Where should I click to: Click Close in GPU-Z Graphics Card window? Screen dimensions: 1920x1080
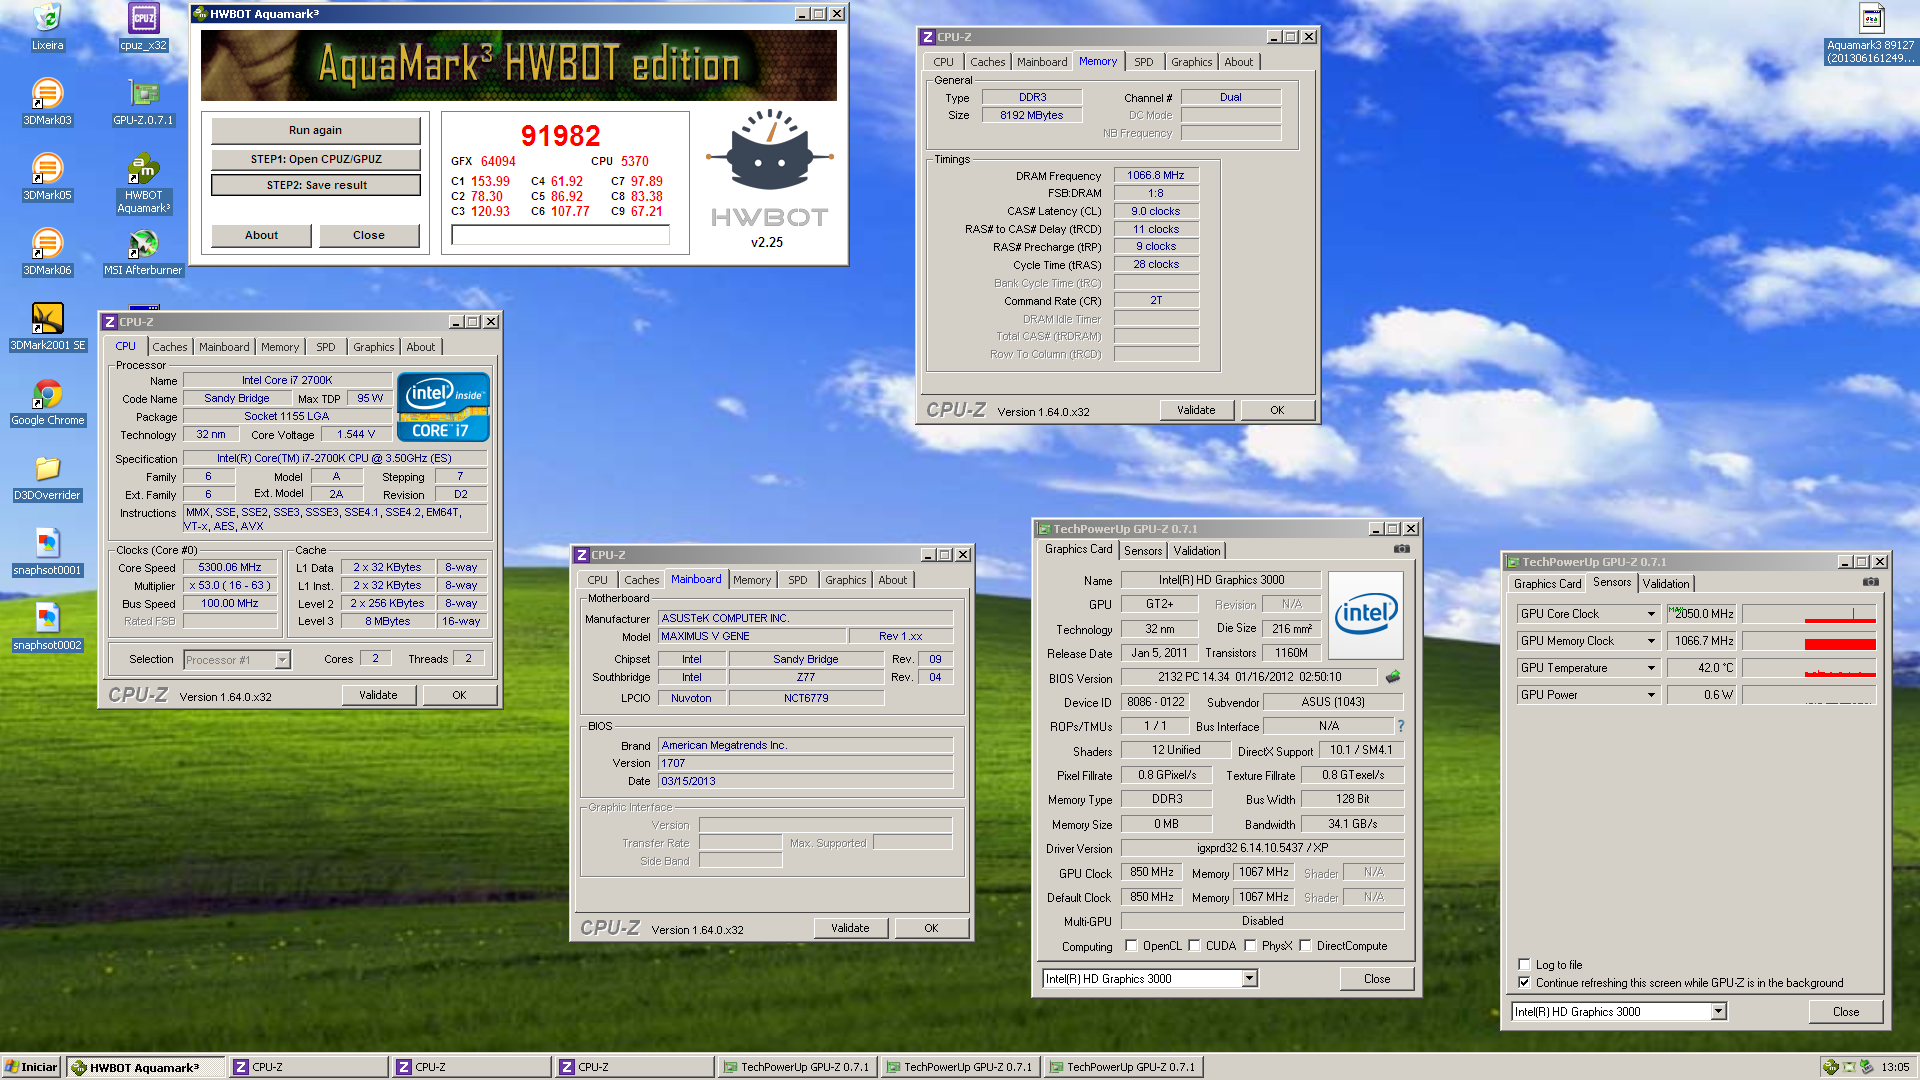click(x=1376, y=979)
